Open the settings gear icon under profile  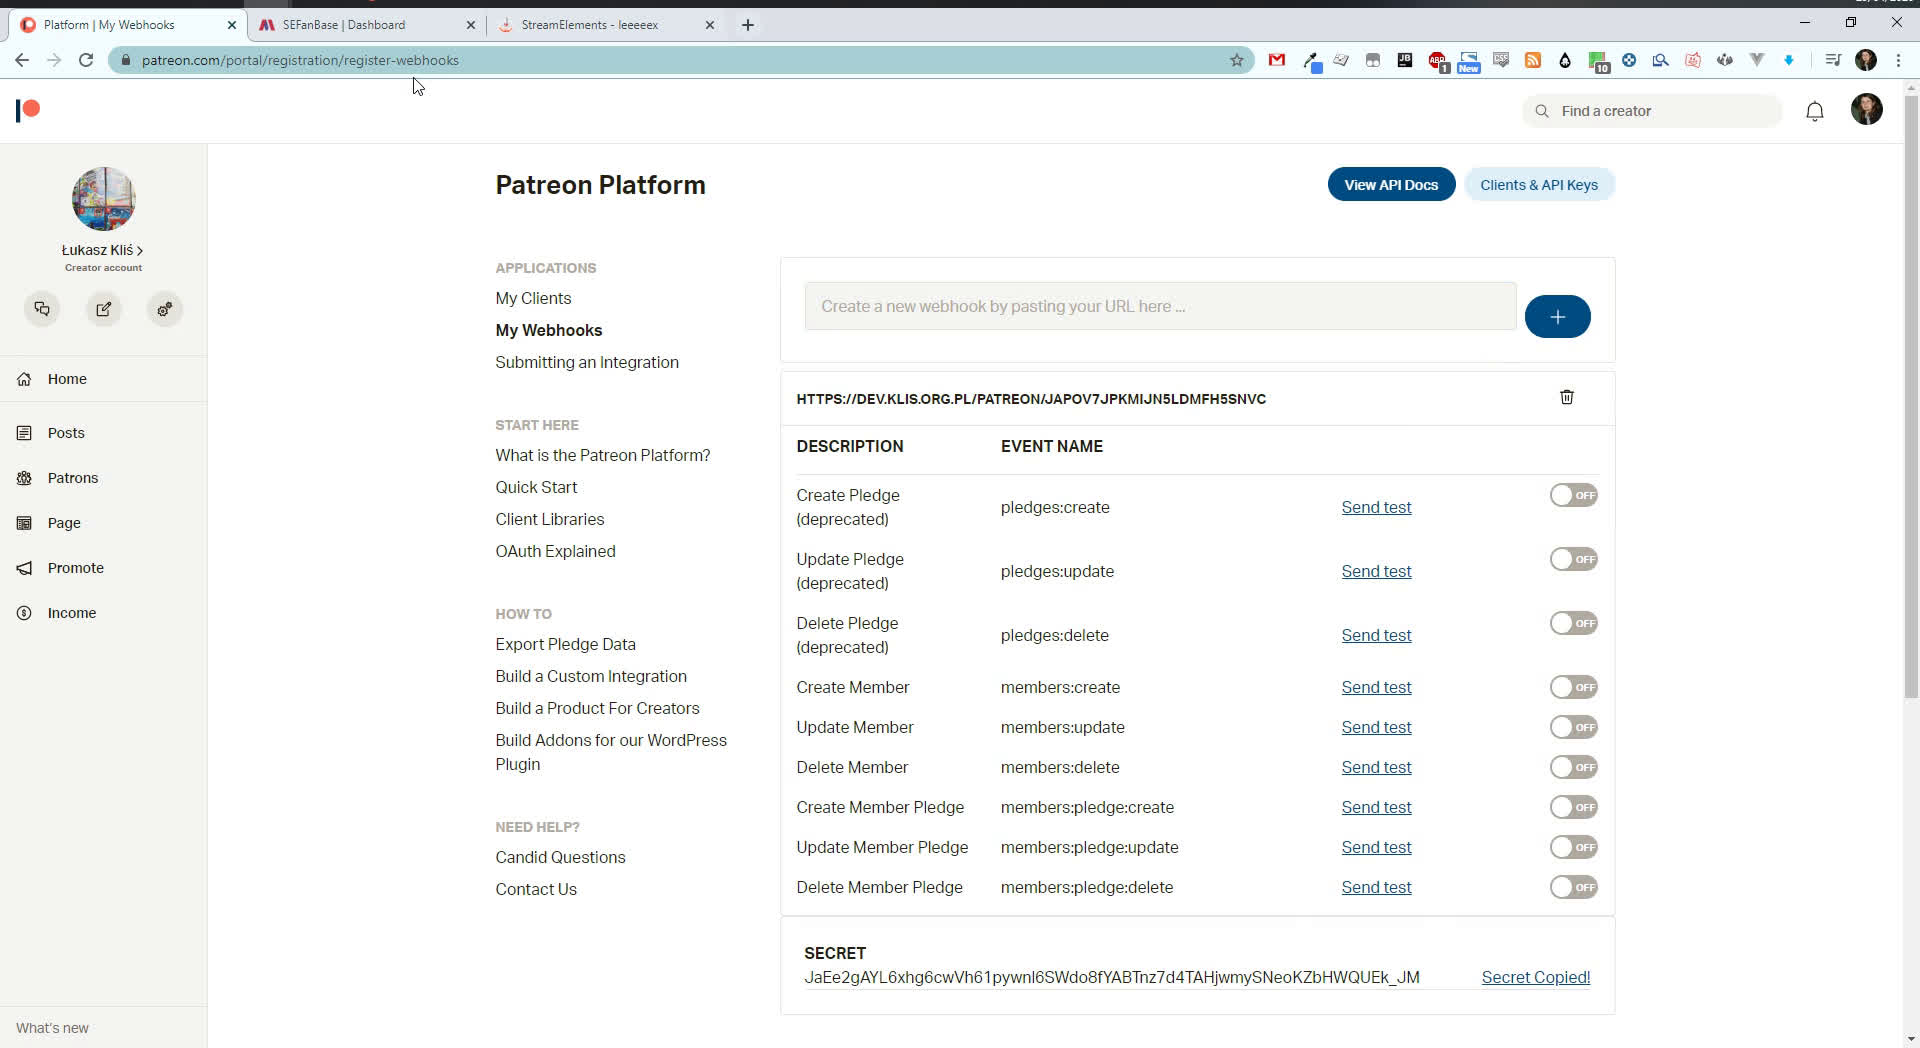point(165,309)
